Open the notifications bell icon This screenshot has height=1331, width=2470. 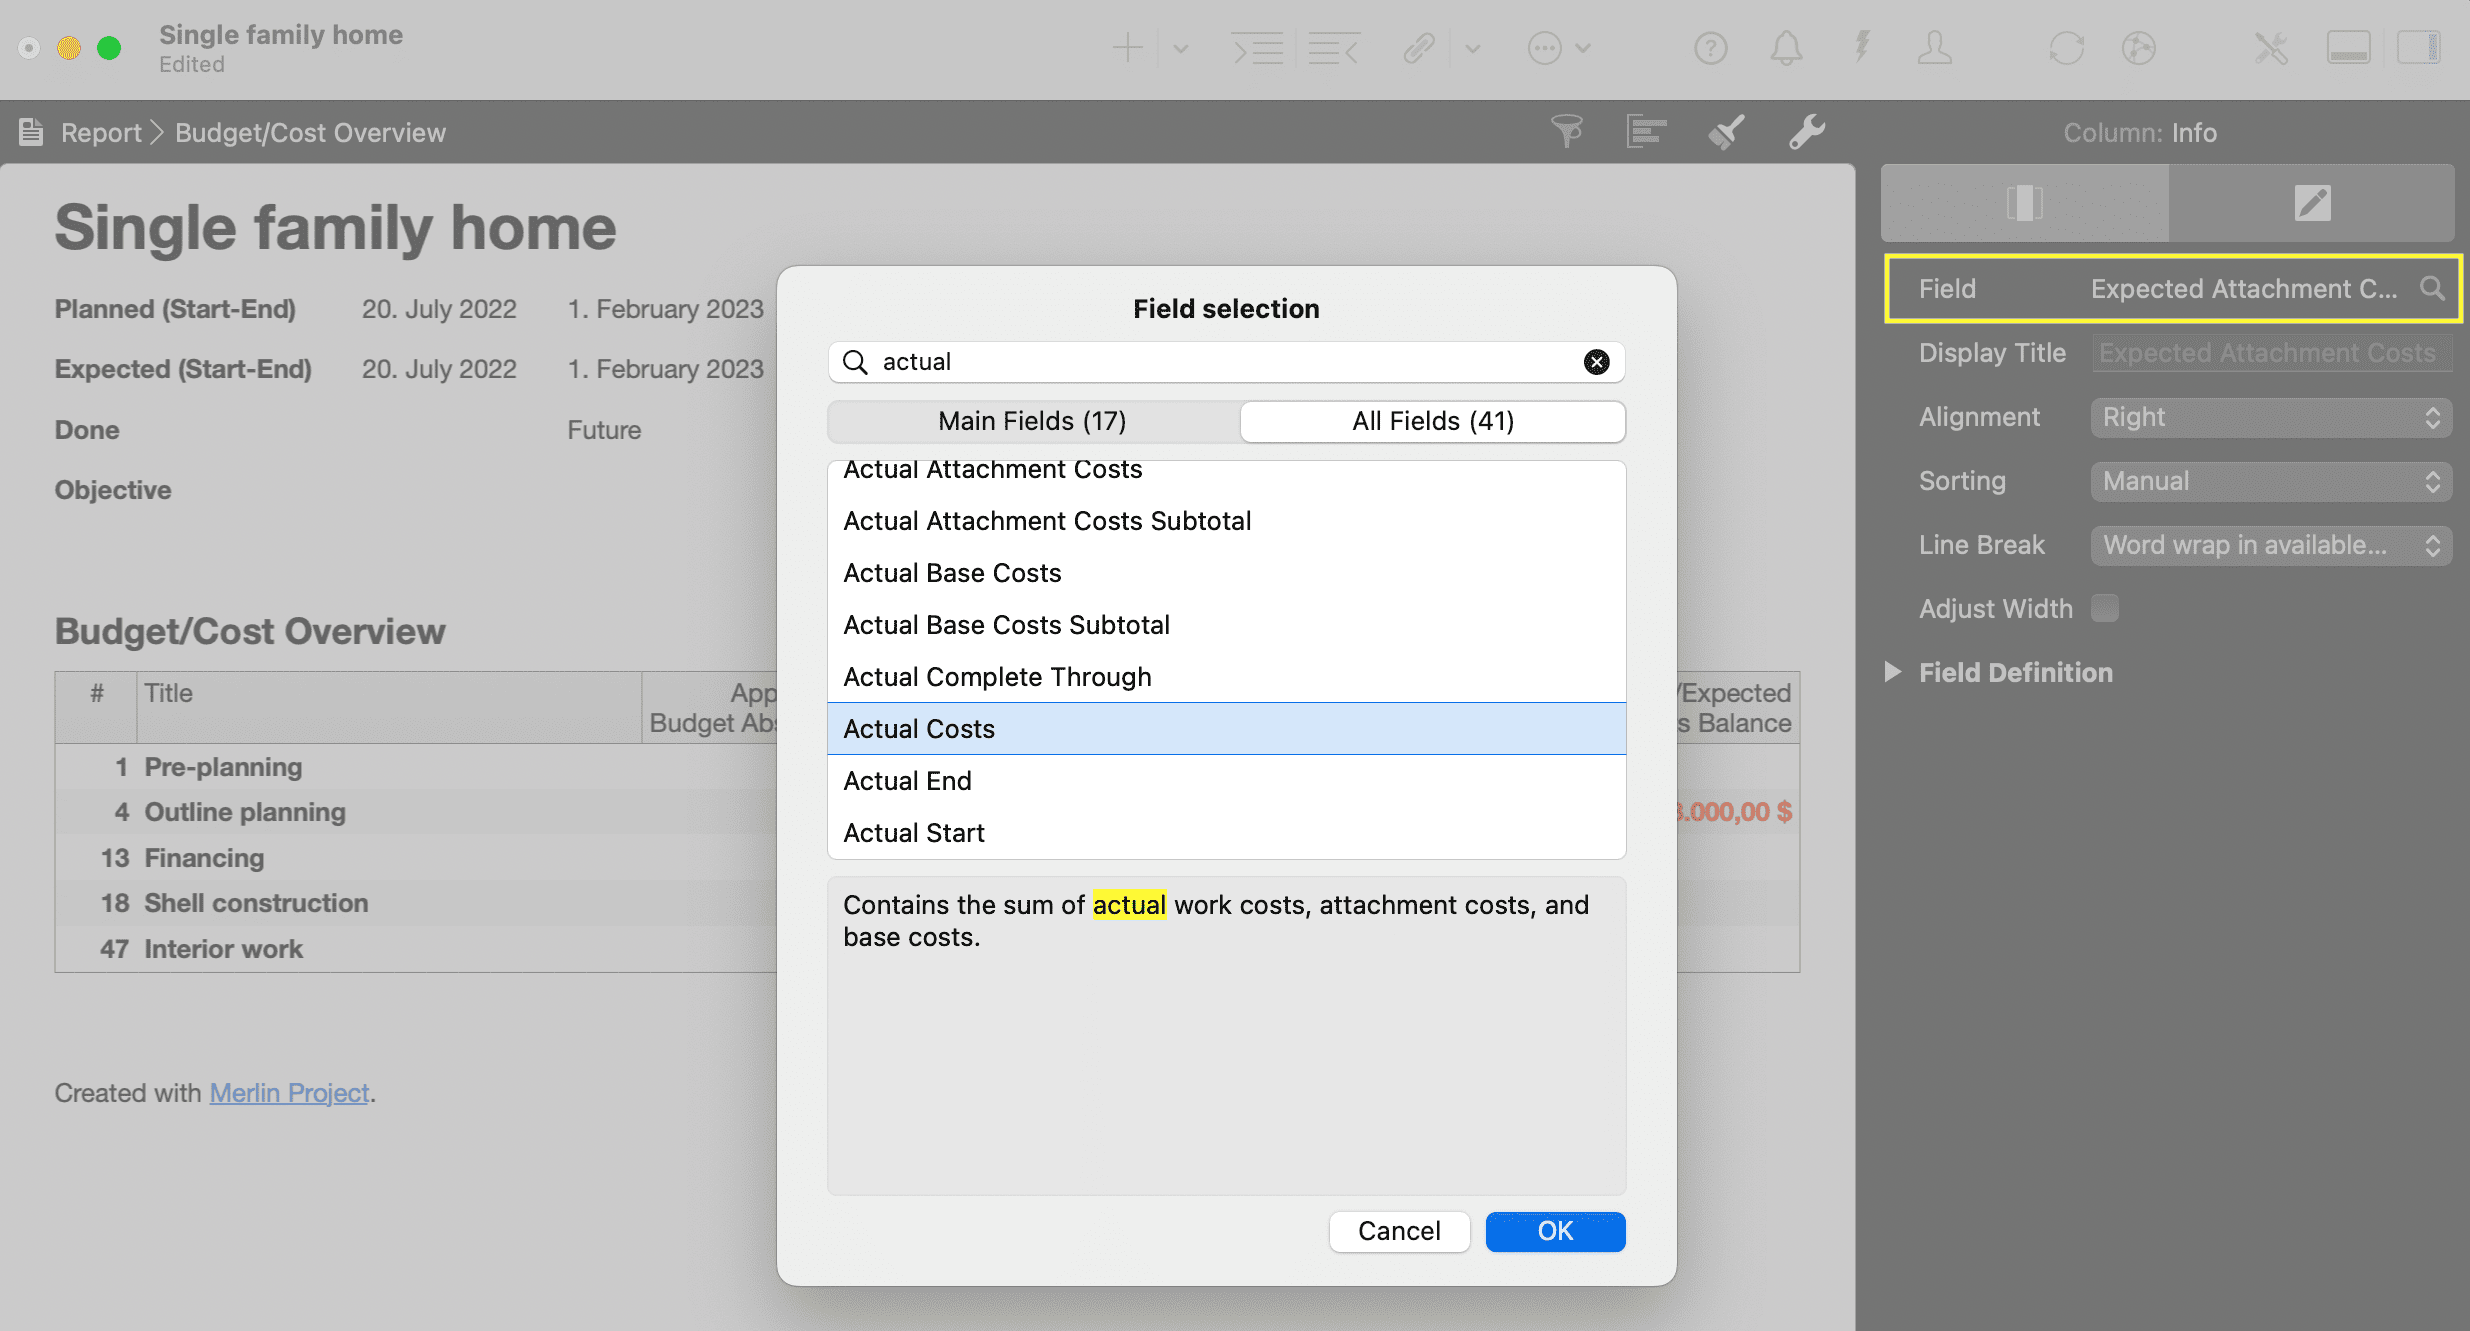[1786, 48]
